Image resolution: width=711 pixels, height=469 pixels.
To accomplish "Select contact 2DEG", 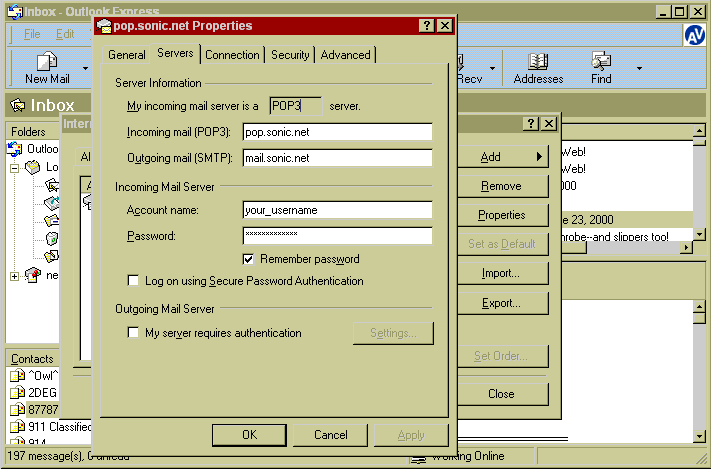I will 34,392.
